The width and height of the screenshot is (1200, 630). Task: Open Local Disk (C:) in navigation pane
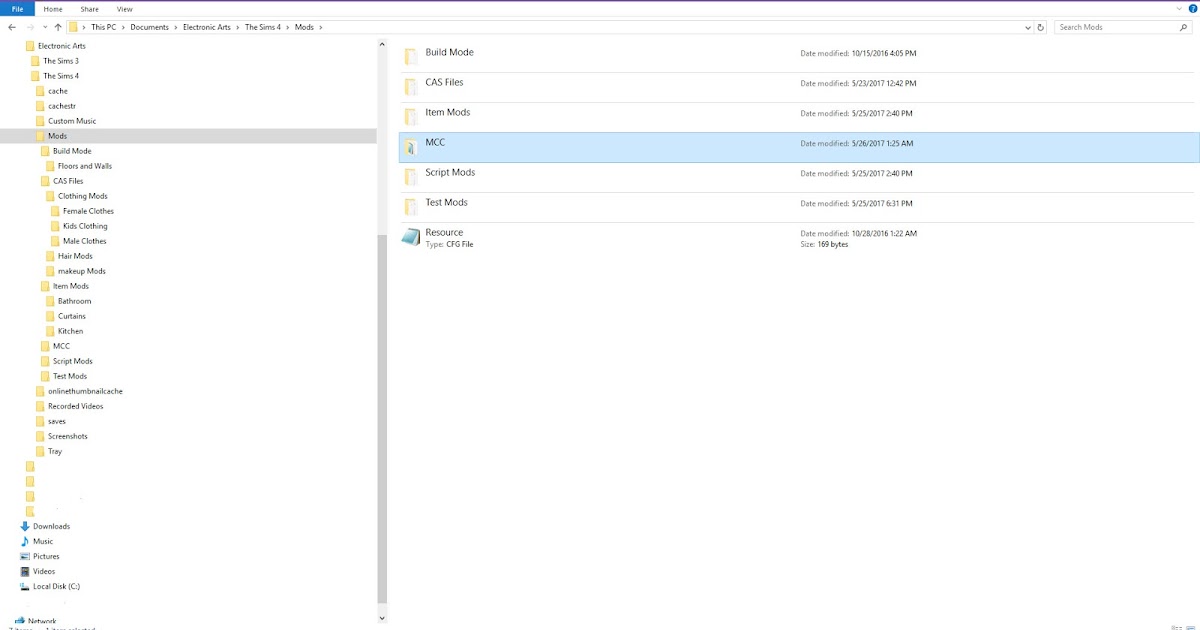[x=56, y=586]
